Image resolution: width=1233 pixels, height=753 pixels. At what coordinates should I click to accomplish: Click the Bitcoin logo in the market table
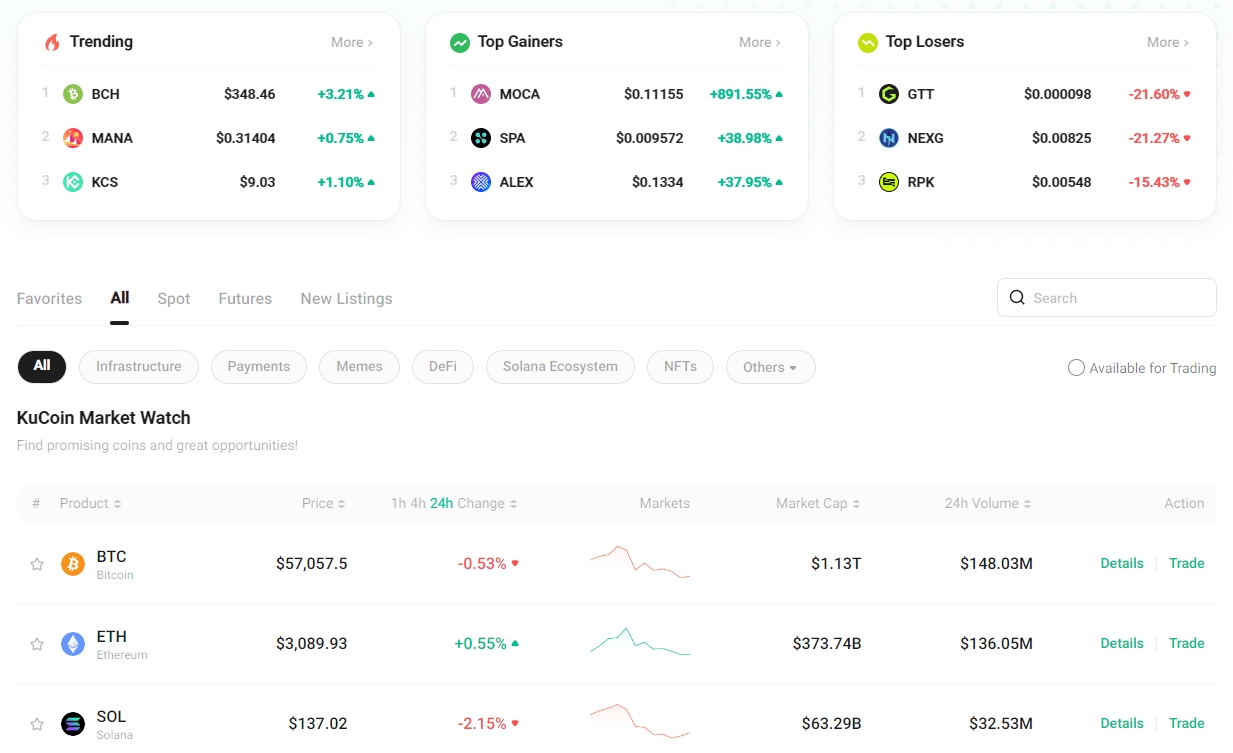73,564
